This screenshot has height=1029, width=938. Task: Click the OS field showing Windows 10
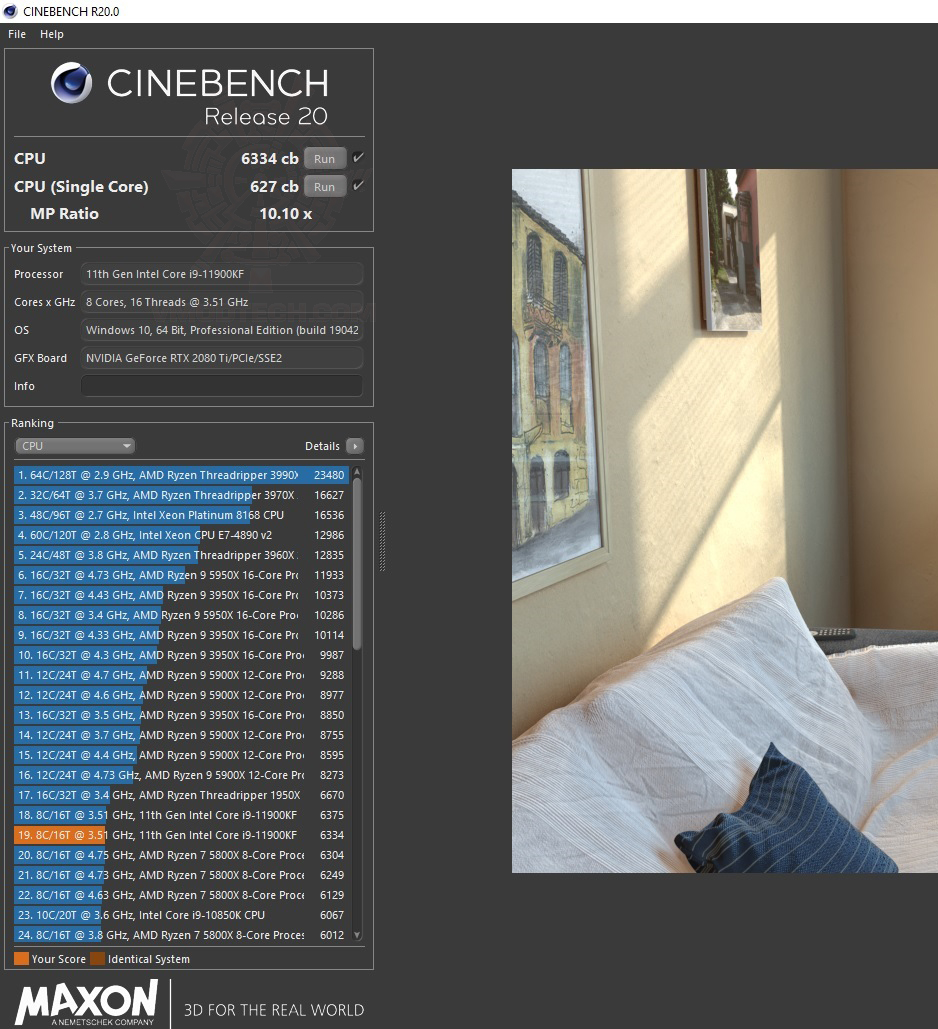pos(222,330)
